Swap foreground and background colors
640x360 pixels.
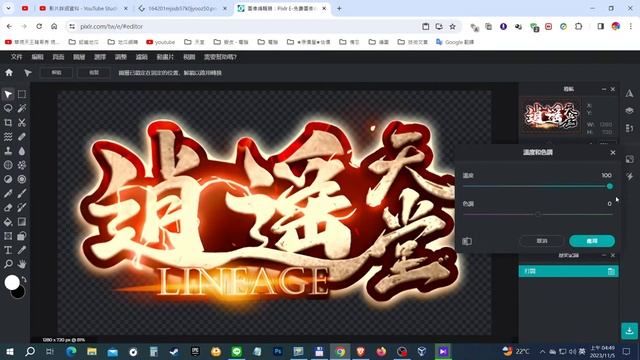click(x=24, y=280)
